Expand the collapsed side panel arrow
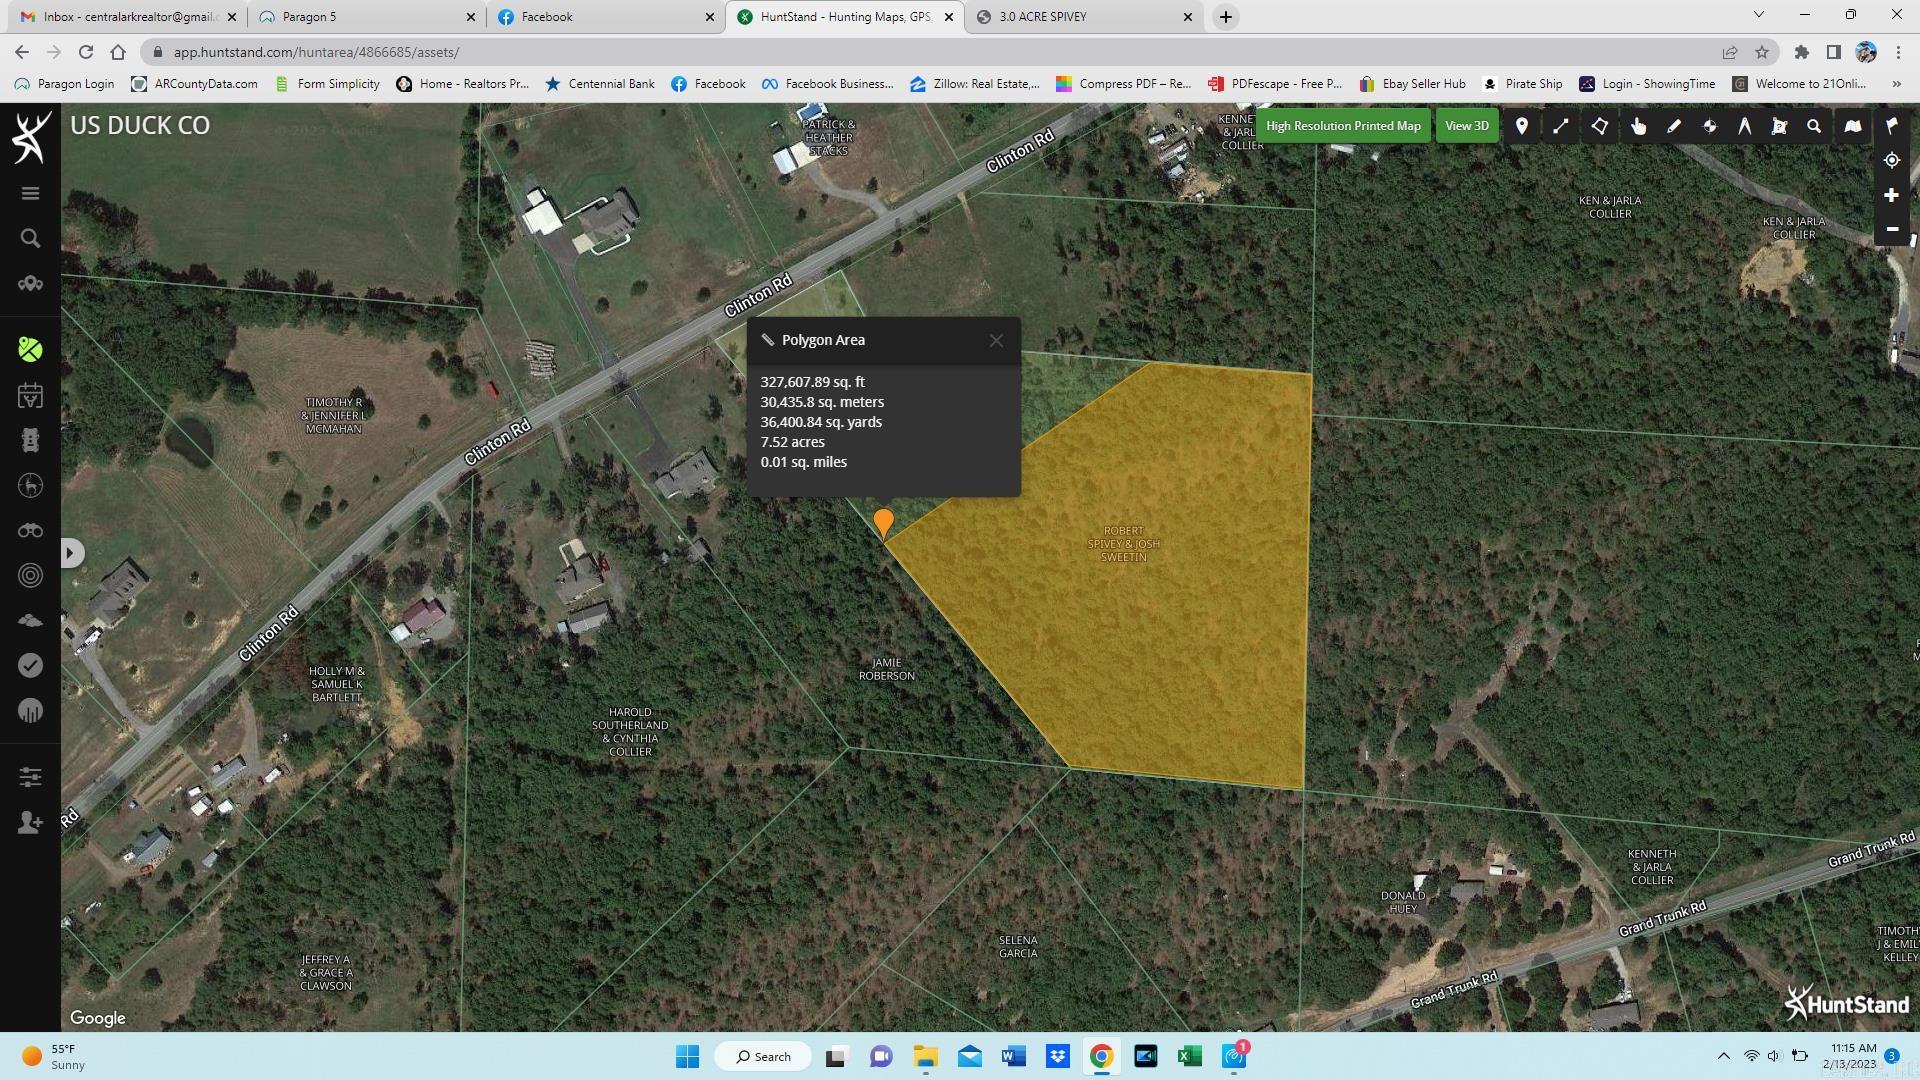 (72, 553)
